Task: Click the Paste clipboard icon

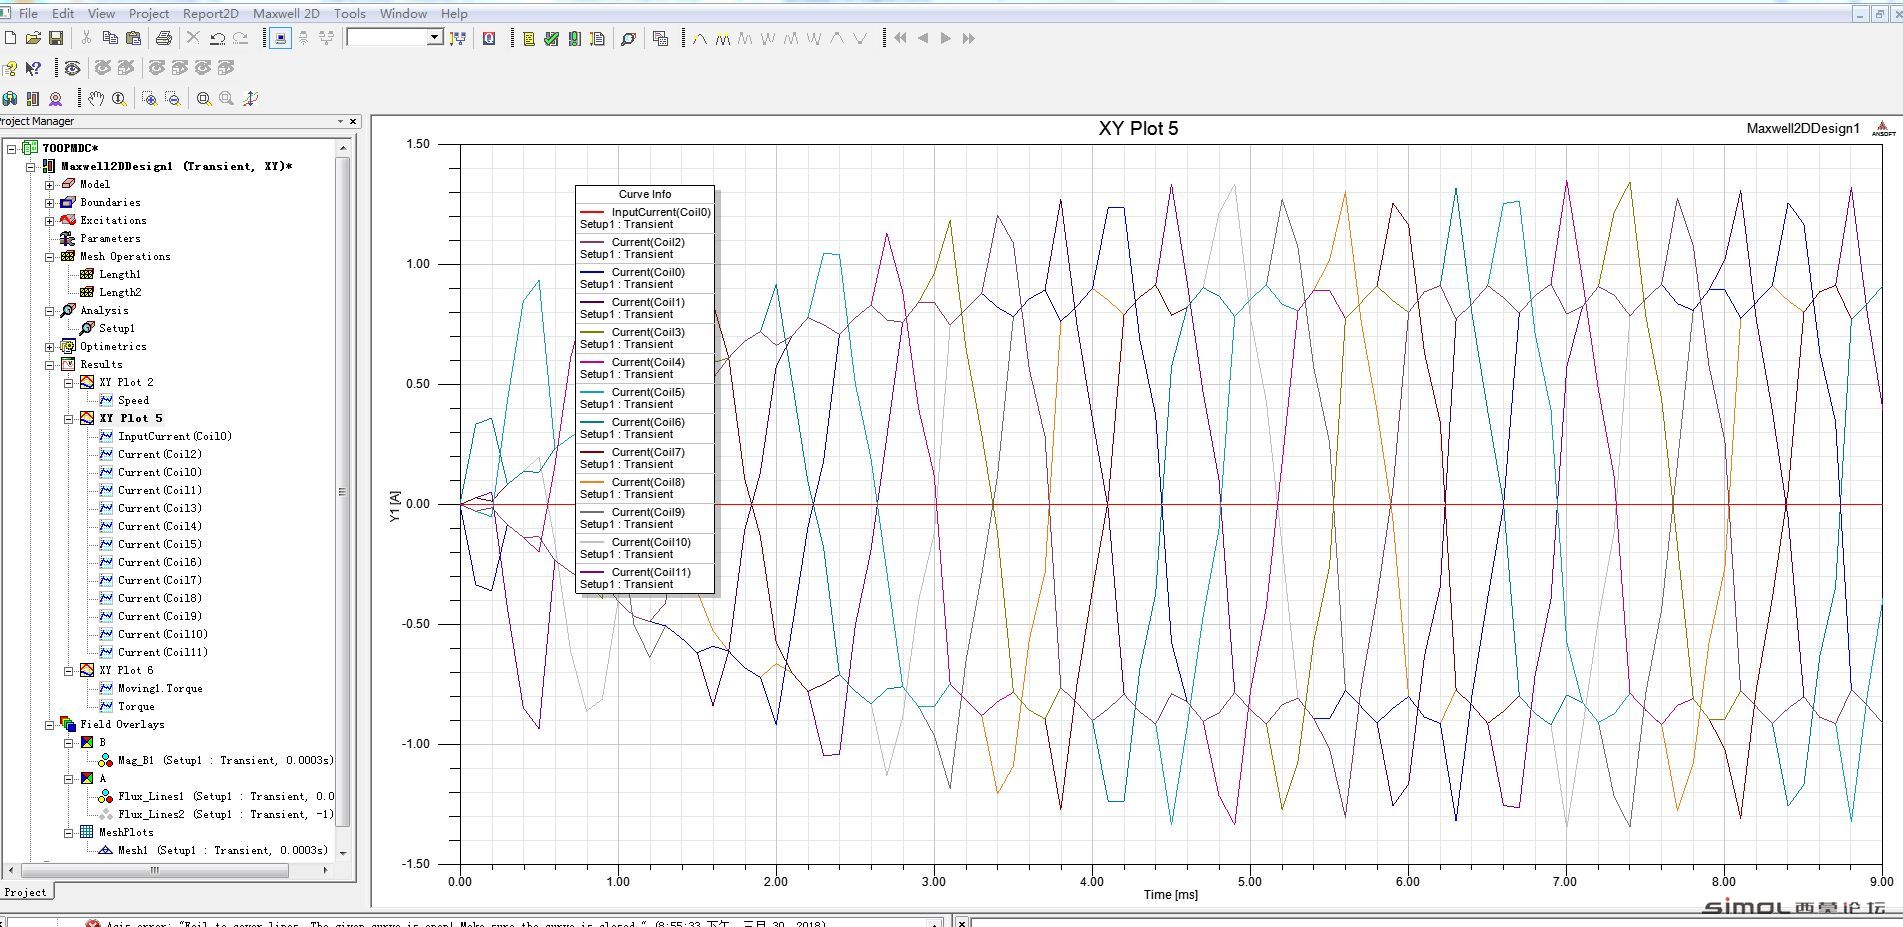Action: click(133, 38)
